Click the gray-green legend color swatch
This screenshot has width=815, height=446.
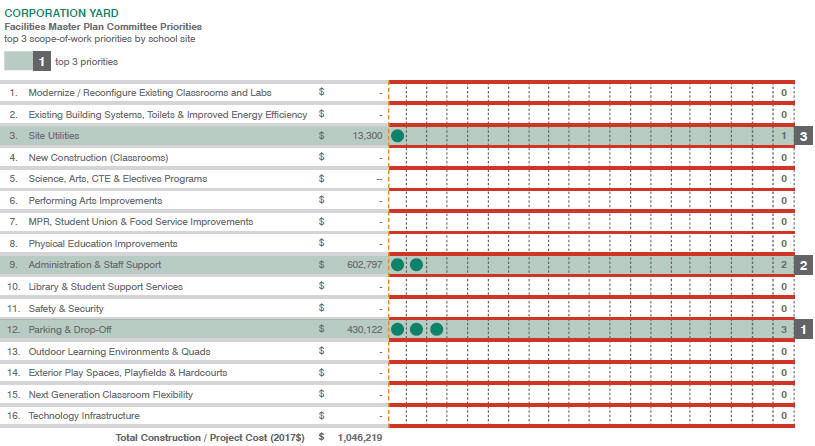[18, 62]
